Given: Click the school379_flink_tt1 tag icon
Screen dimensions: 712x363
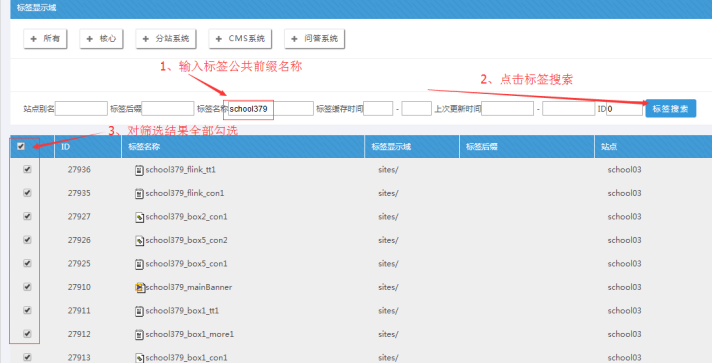Looking at the screenshot, I should [x=139, y=170].
